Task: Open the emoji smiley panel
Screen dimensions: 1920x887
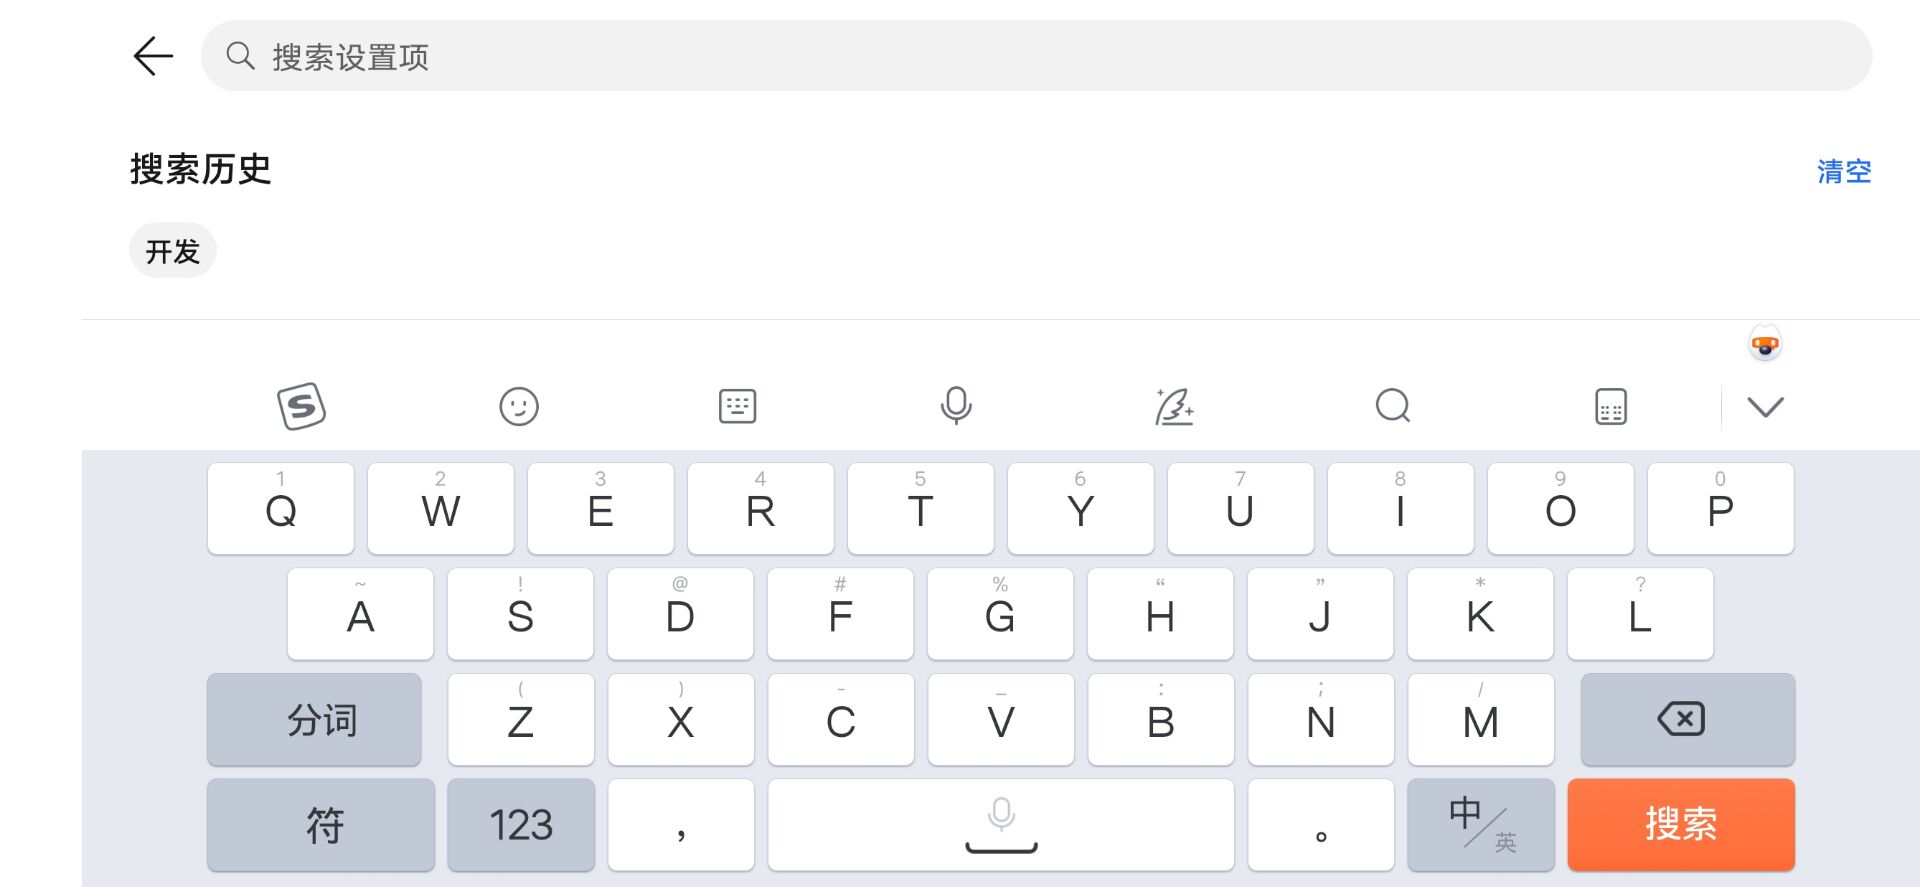Action: tap(519, 407)
